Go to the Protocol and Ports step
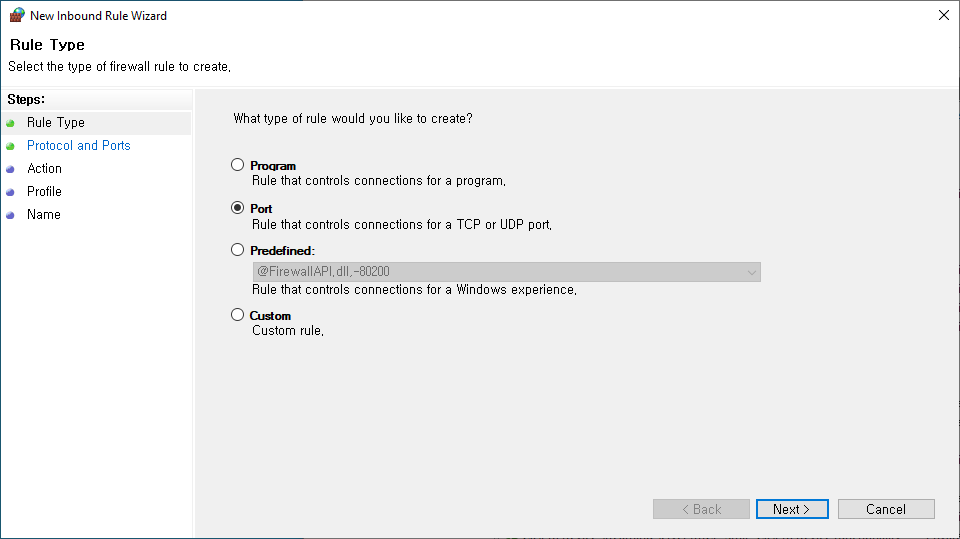The width and height of the screenshot is (960, 539). point(79,146)
